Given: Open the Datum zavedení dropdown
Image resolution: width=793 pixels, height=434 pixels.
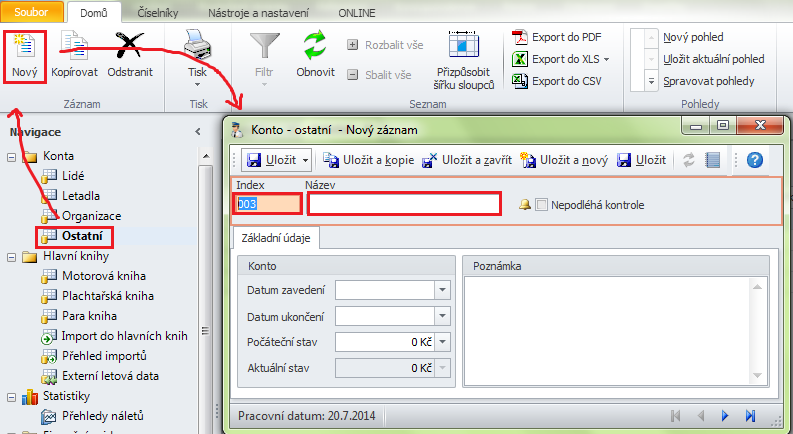Looking at the screenshot, I should click(x=443, y=290).
